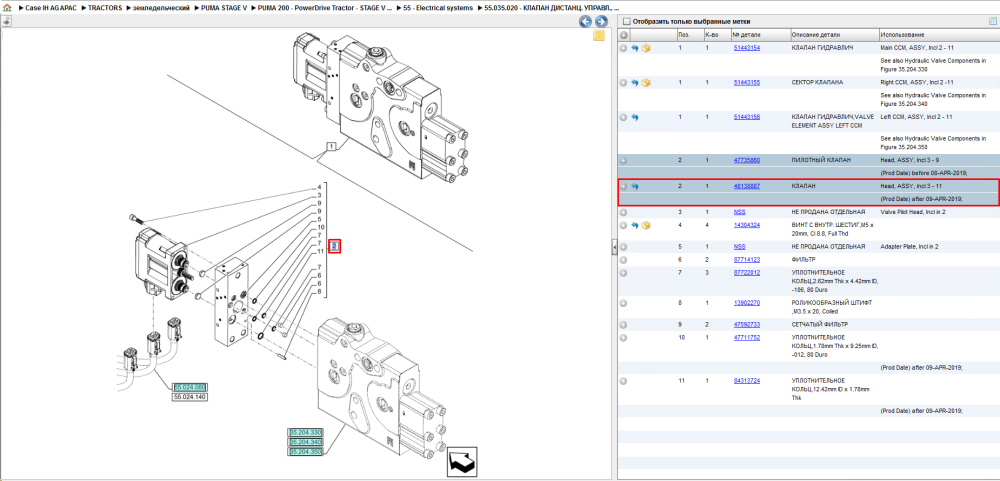Go to next figure with right arrow

pos(600,22)
